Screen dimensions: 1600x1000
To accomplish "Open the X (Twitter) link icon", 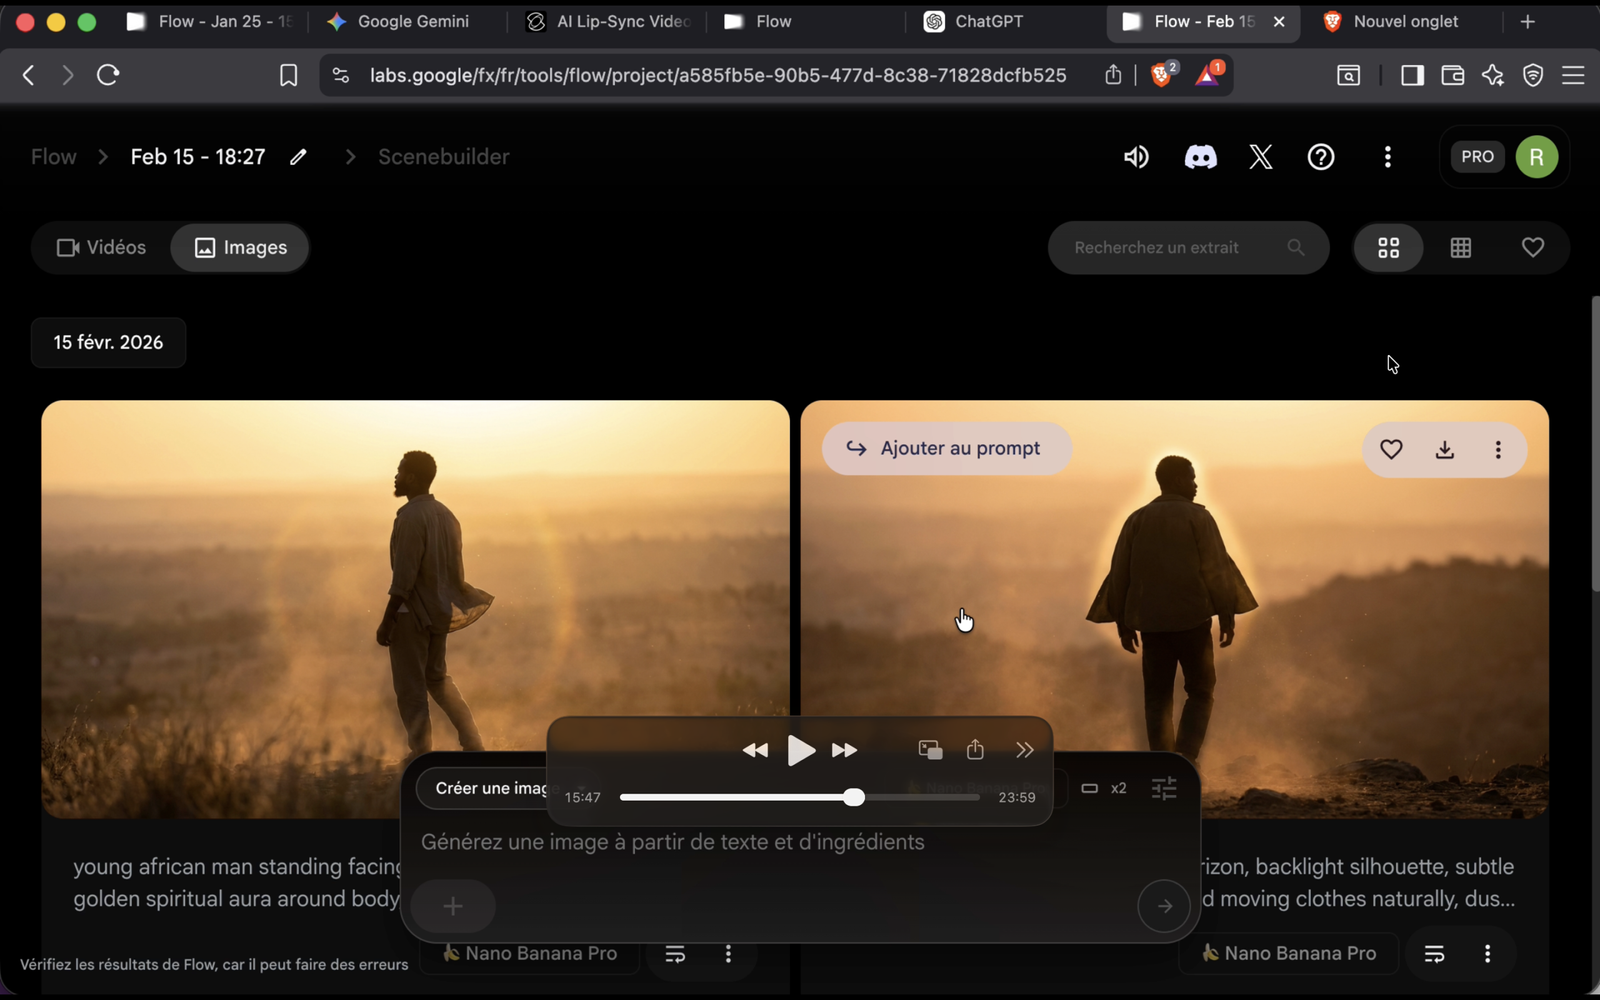I will pyautogui.click(x=1260, y=157).
